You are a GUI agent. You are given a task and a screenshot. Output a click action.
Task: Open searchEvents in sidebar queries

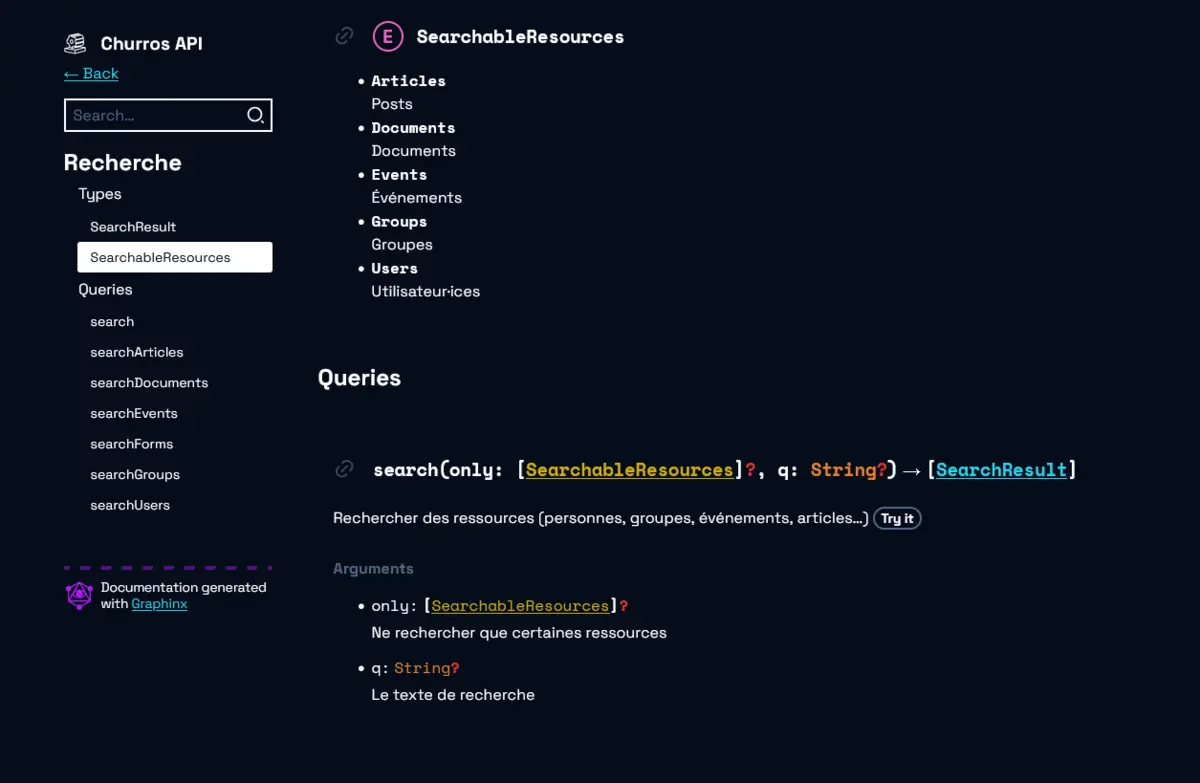click(134, 413)
